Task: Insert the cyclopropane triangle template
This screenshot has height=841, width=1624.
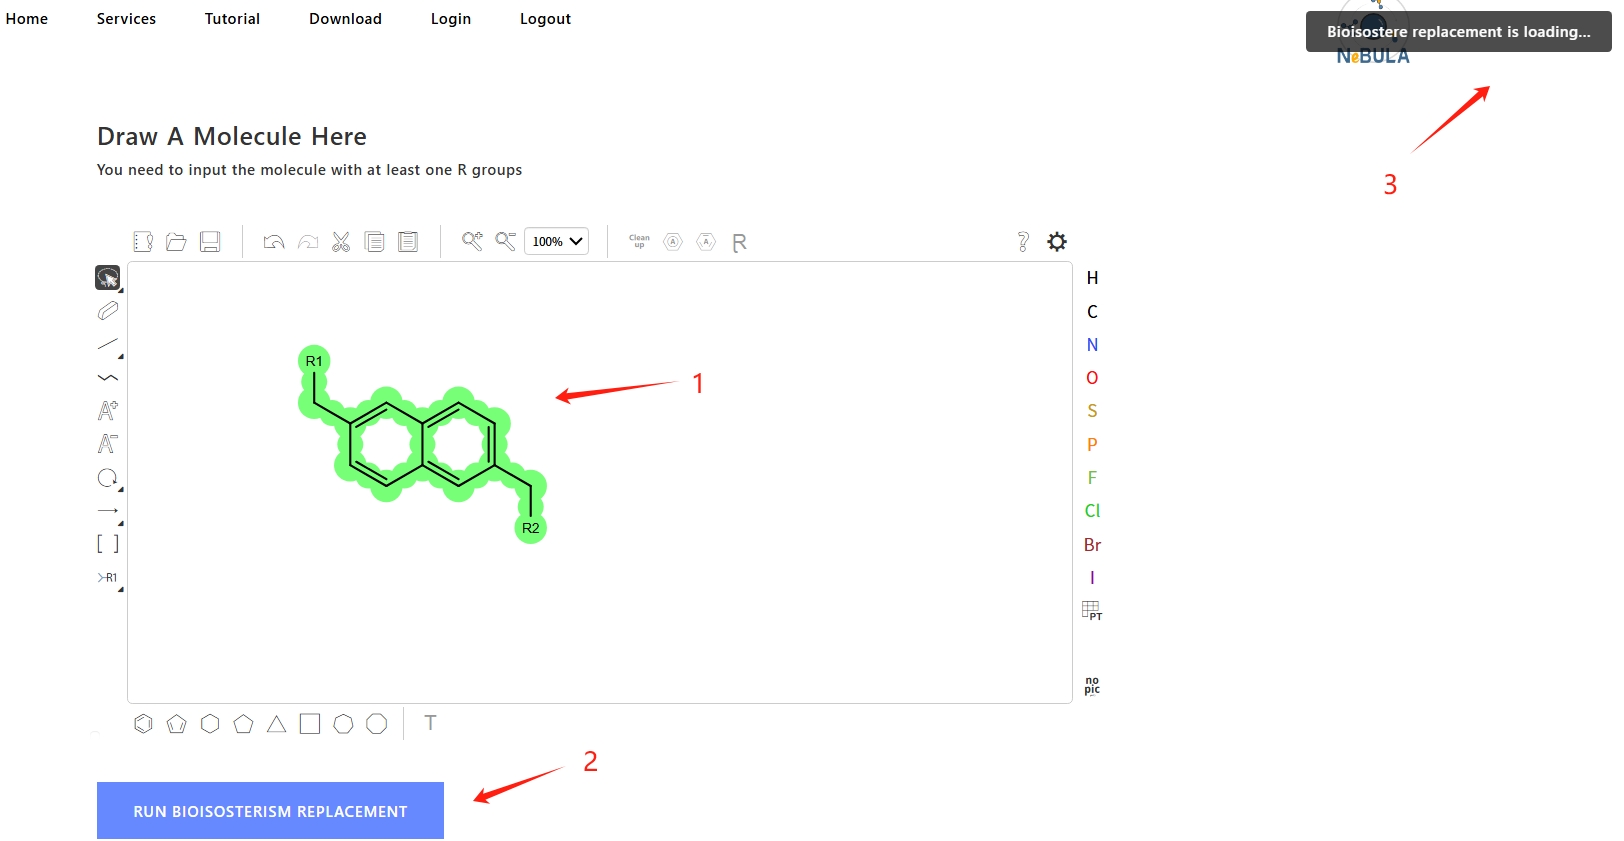Action: (276, 723)
